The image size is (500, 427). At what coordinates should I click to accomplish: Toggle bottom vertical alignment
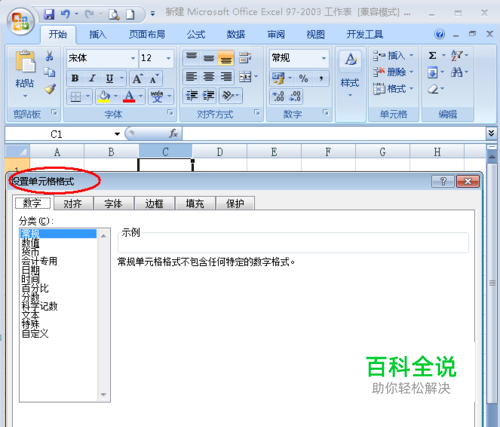[x=226, y=57]
